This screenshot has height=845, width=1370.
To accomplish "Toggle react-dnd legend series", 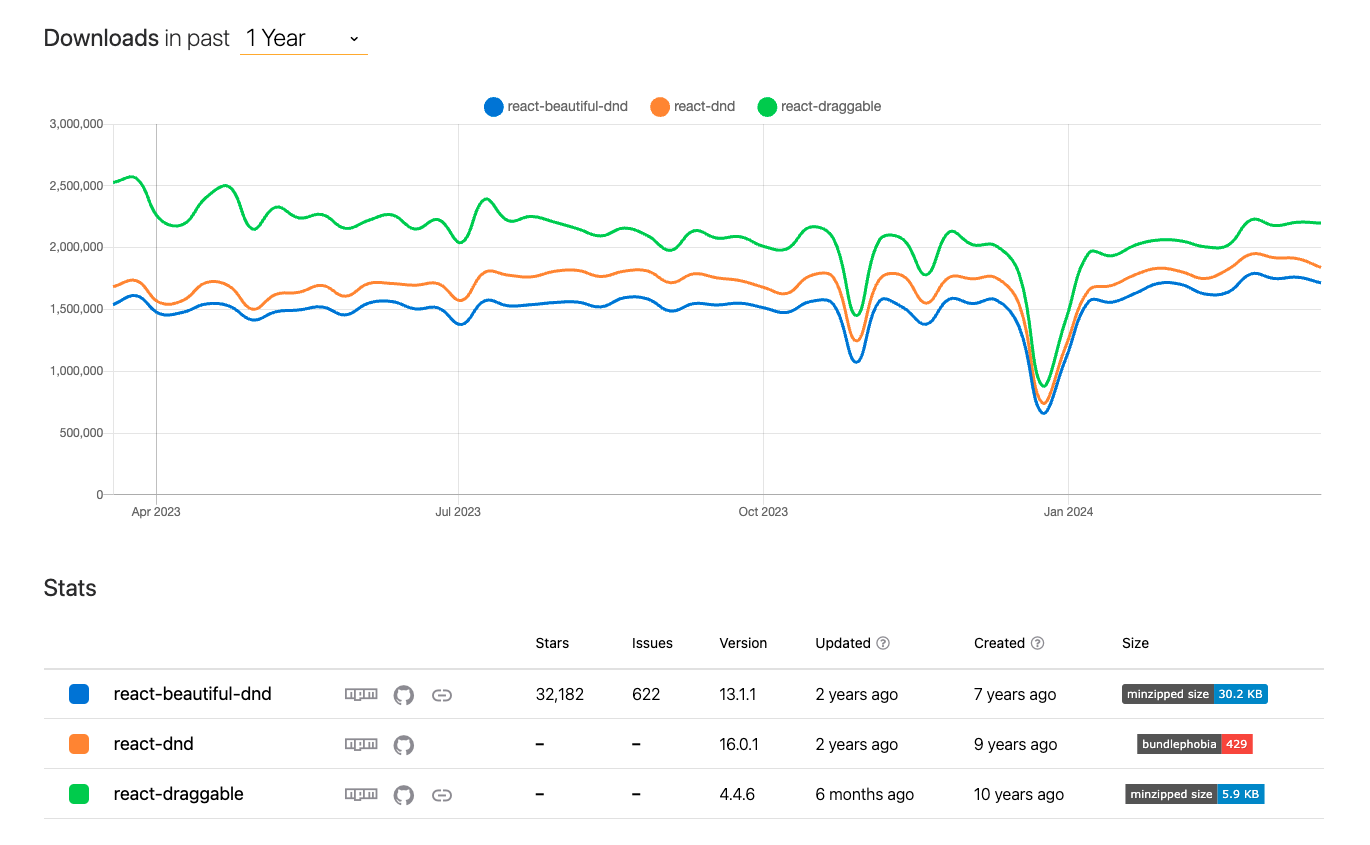I will (x=693, y=106).
